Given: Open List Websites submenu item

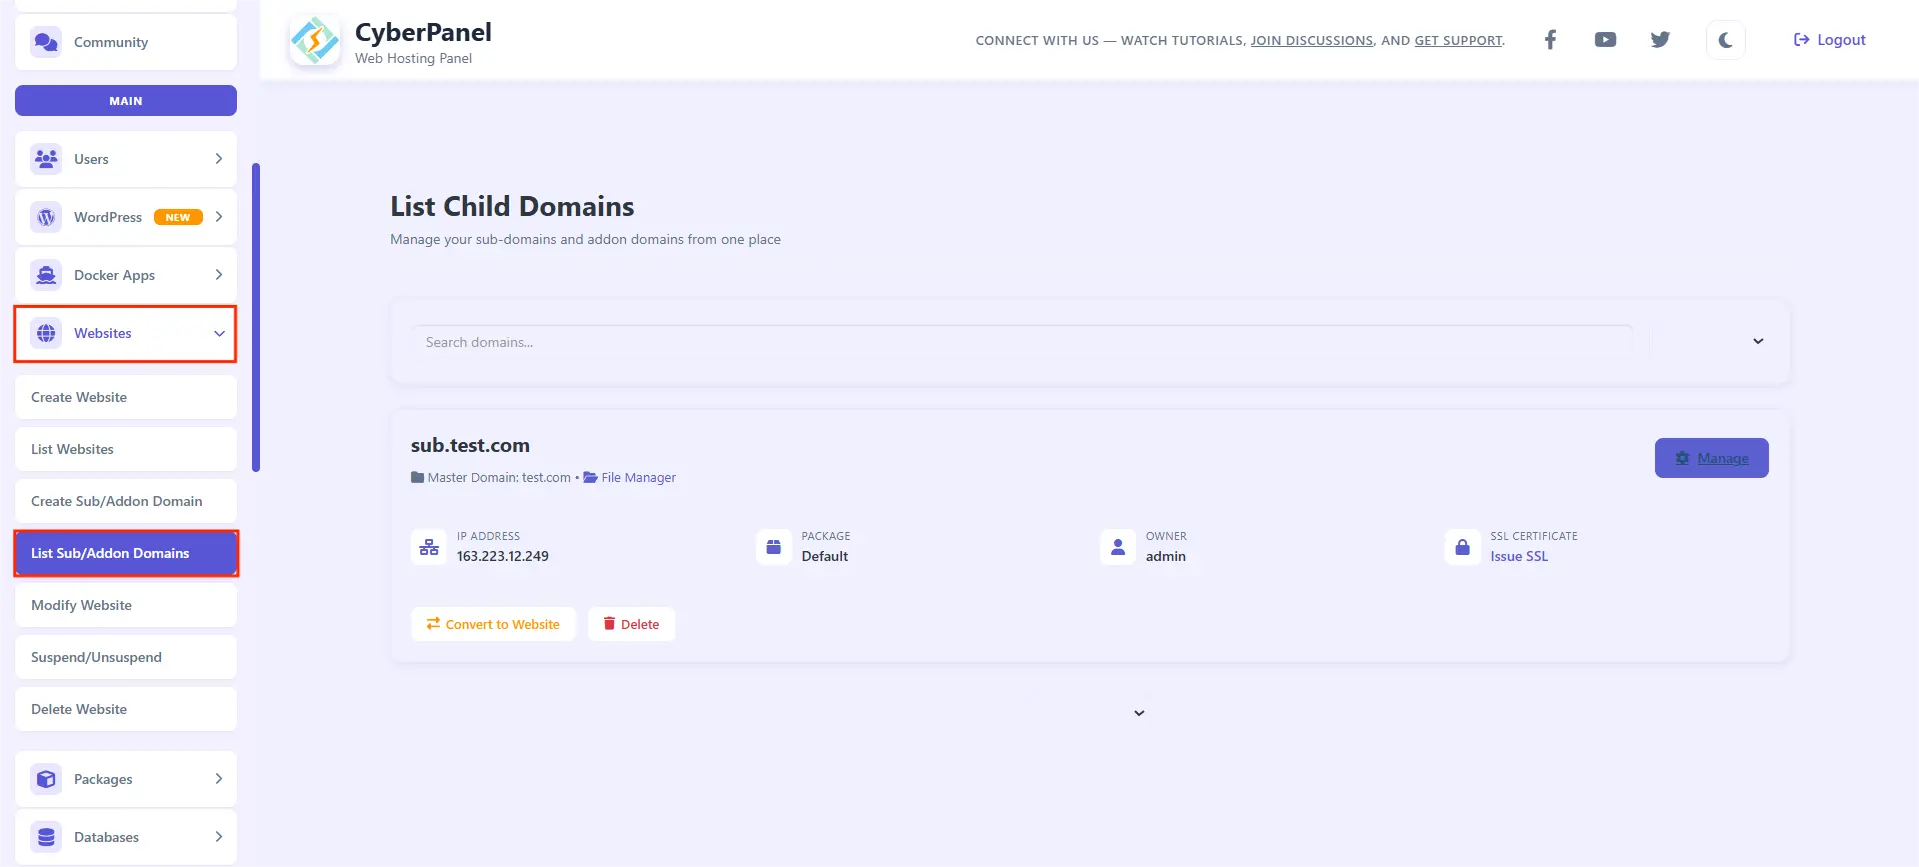Looking at the screenshot, I should [x=126, y=449].
